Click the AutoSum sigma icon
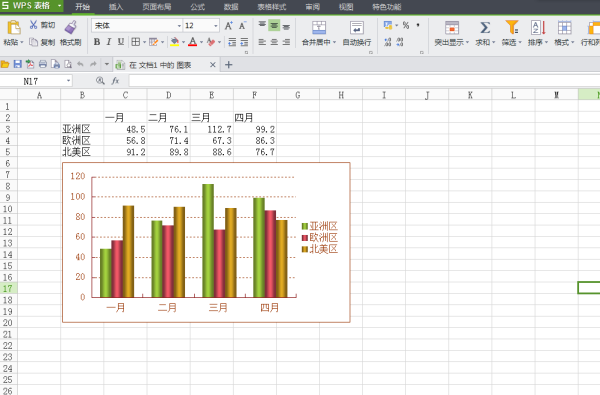 tap(485, 28)
